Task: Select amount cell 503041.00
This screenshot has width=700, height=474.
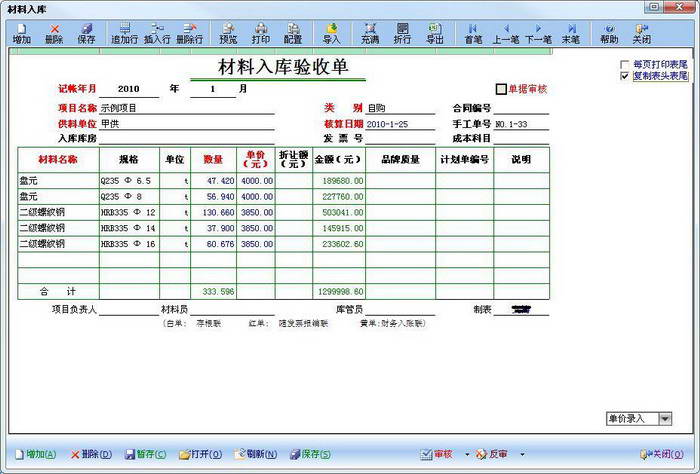Action: (339, 212)
